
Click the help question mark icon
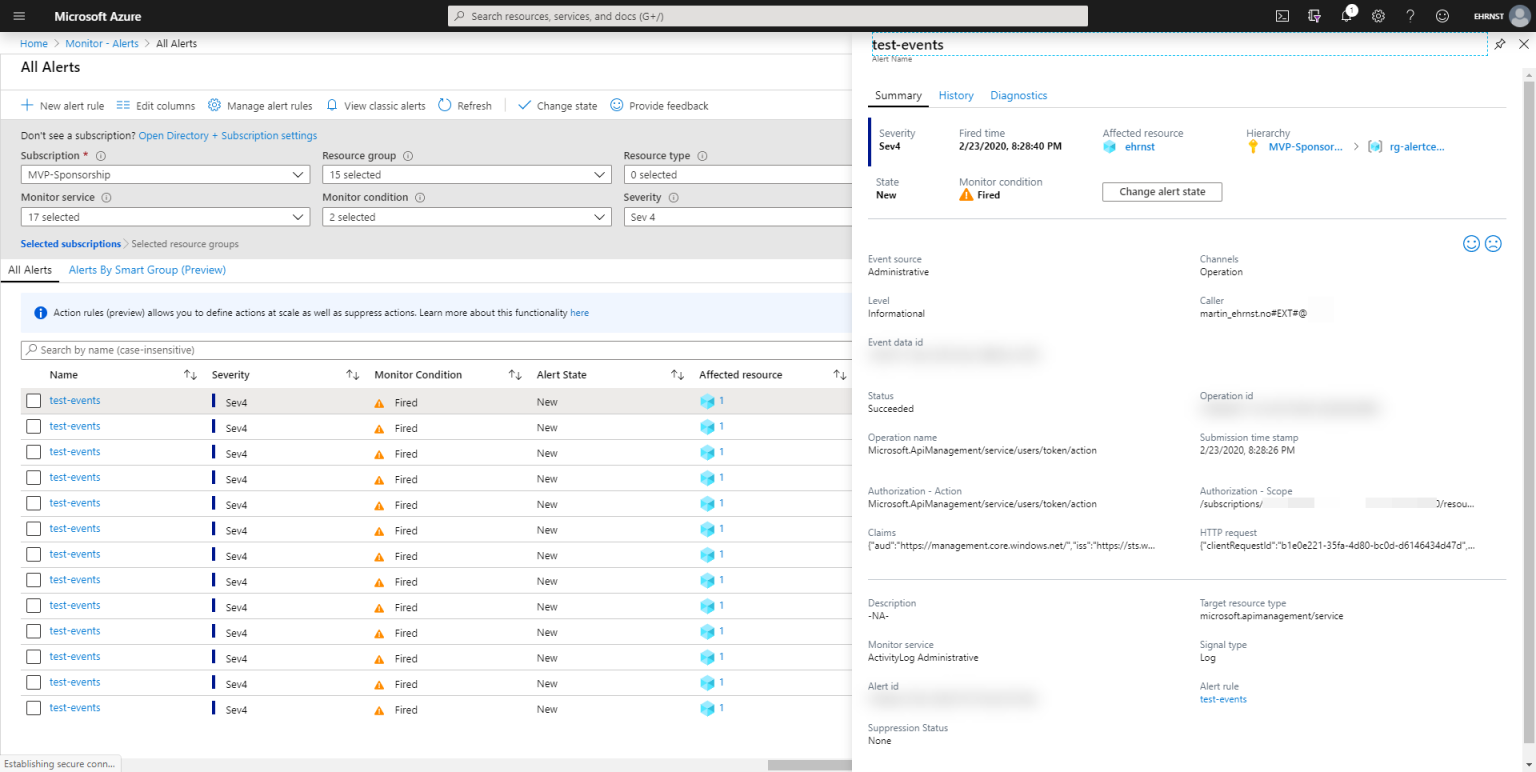(1410, 16)
